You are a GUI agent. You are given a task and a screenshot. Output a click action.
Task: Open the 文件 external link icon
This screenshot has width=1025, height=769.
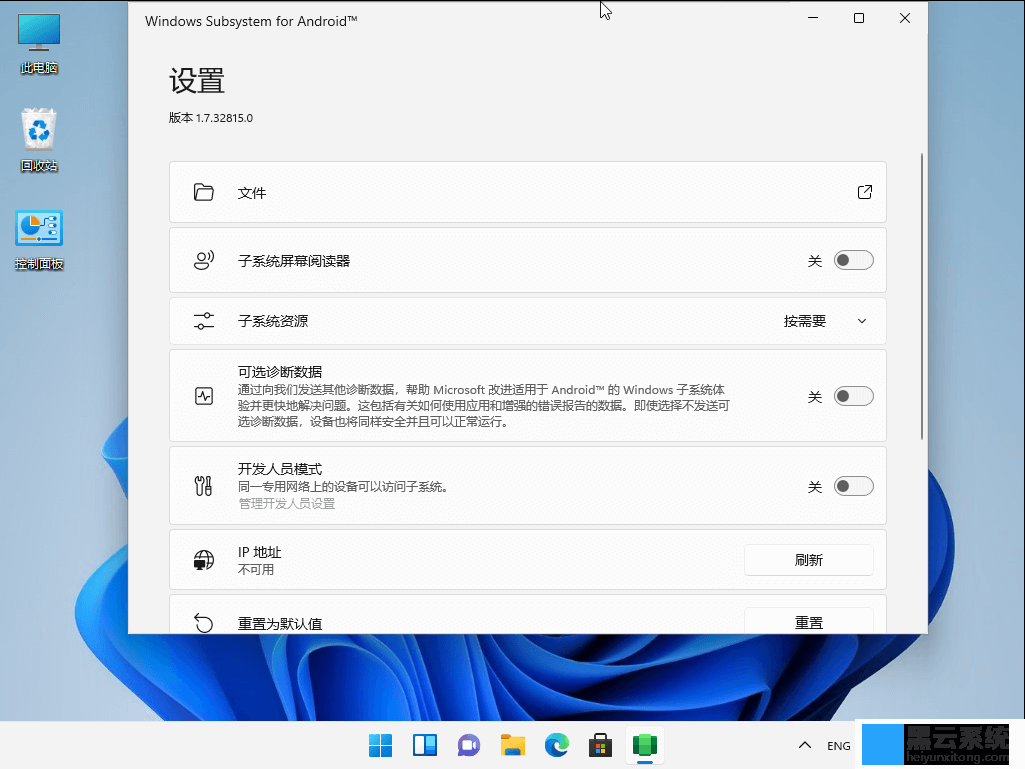coord(865,192)
